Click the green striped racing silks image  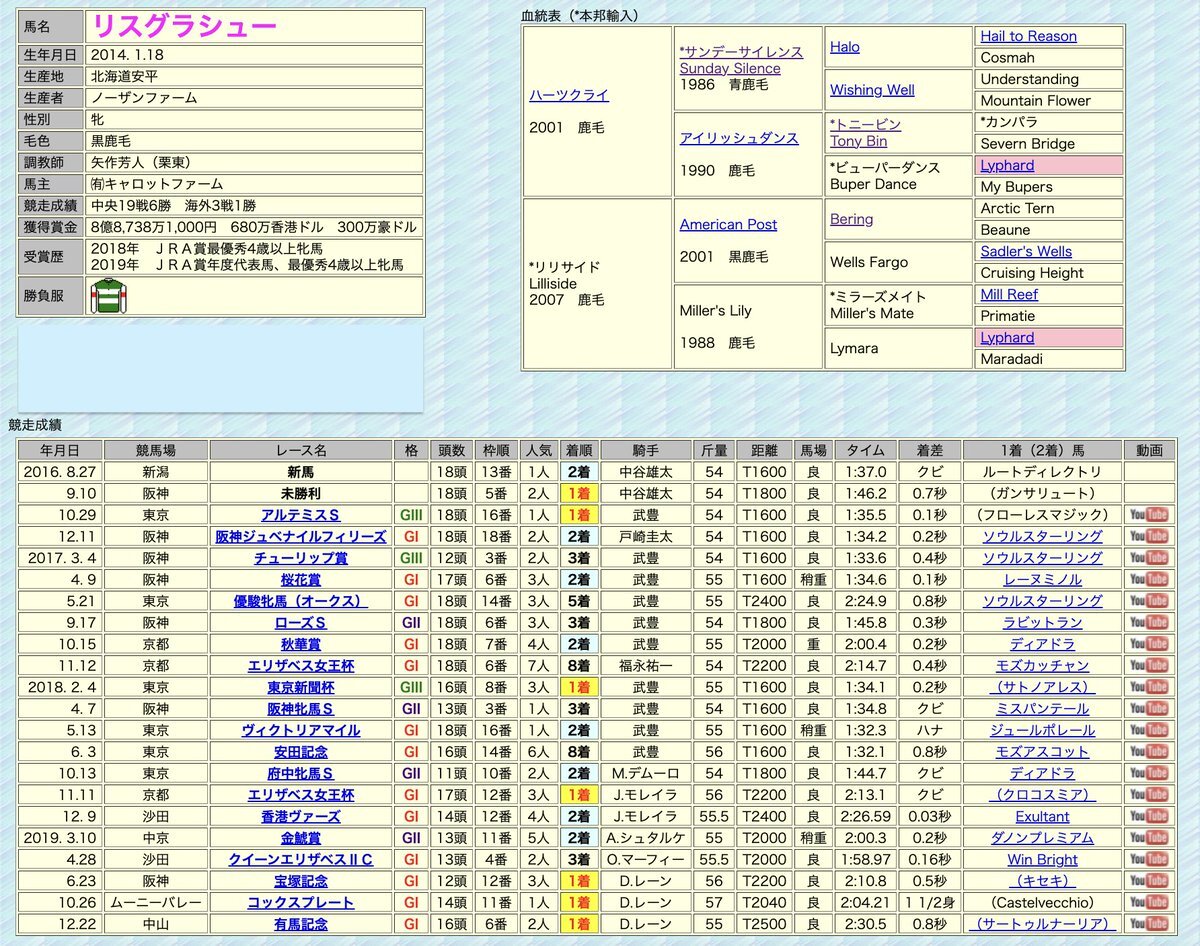pos(108,296)
